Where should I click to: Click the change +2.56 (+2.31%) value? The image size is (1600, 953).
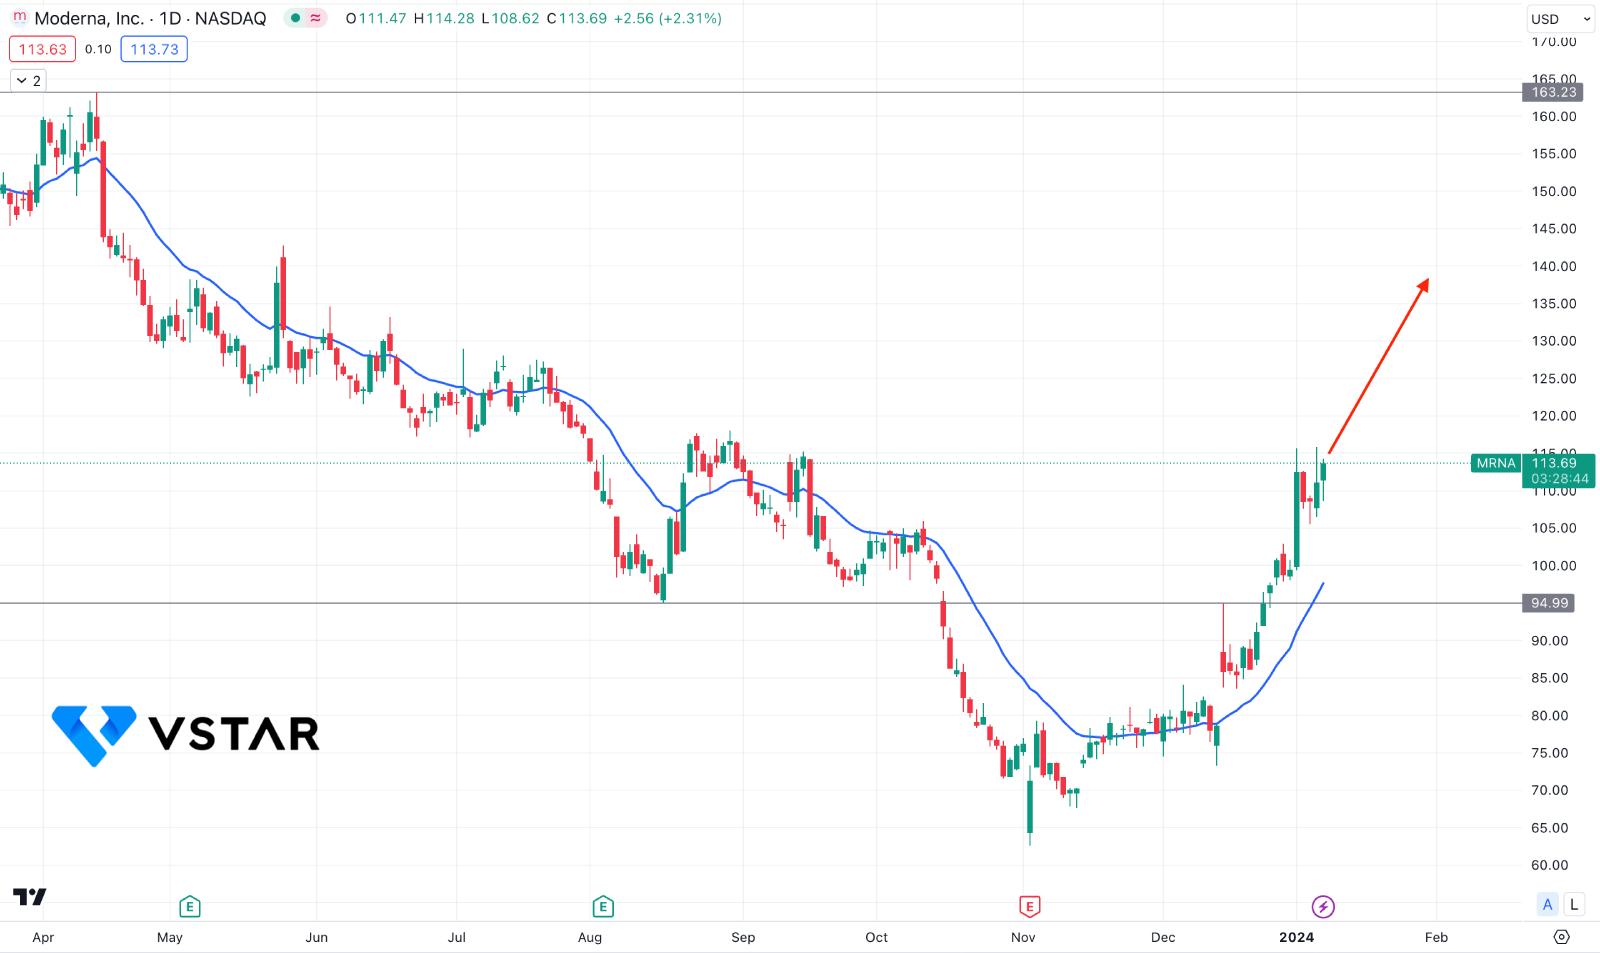pyautogui.click(x=667, y=18)
